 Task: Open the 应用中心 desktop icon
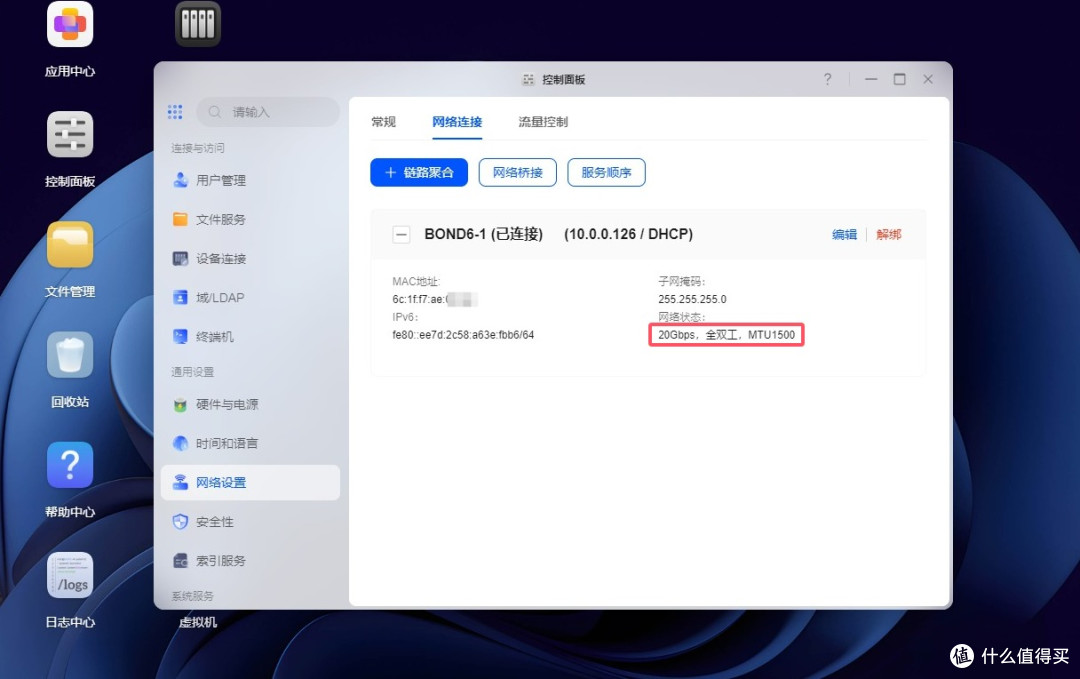click(x=70, y=25)
